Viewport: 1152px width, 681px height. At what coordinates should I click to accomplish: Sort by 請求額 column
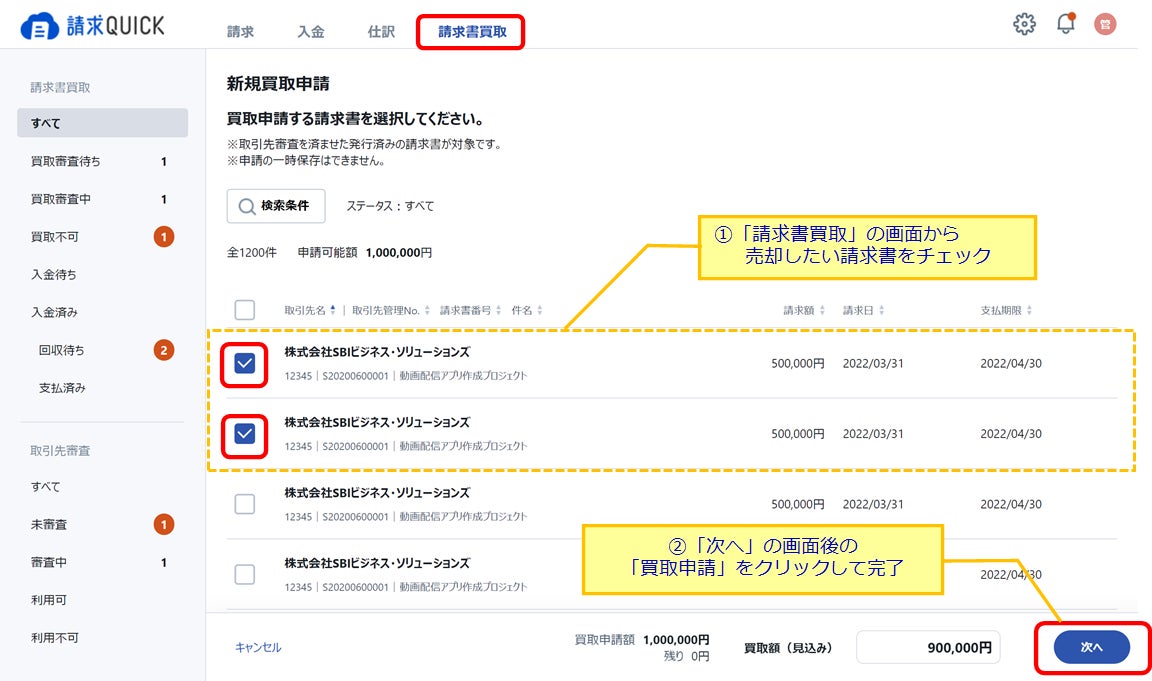(804, 310)
